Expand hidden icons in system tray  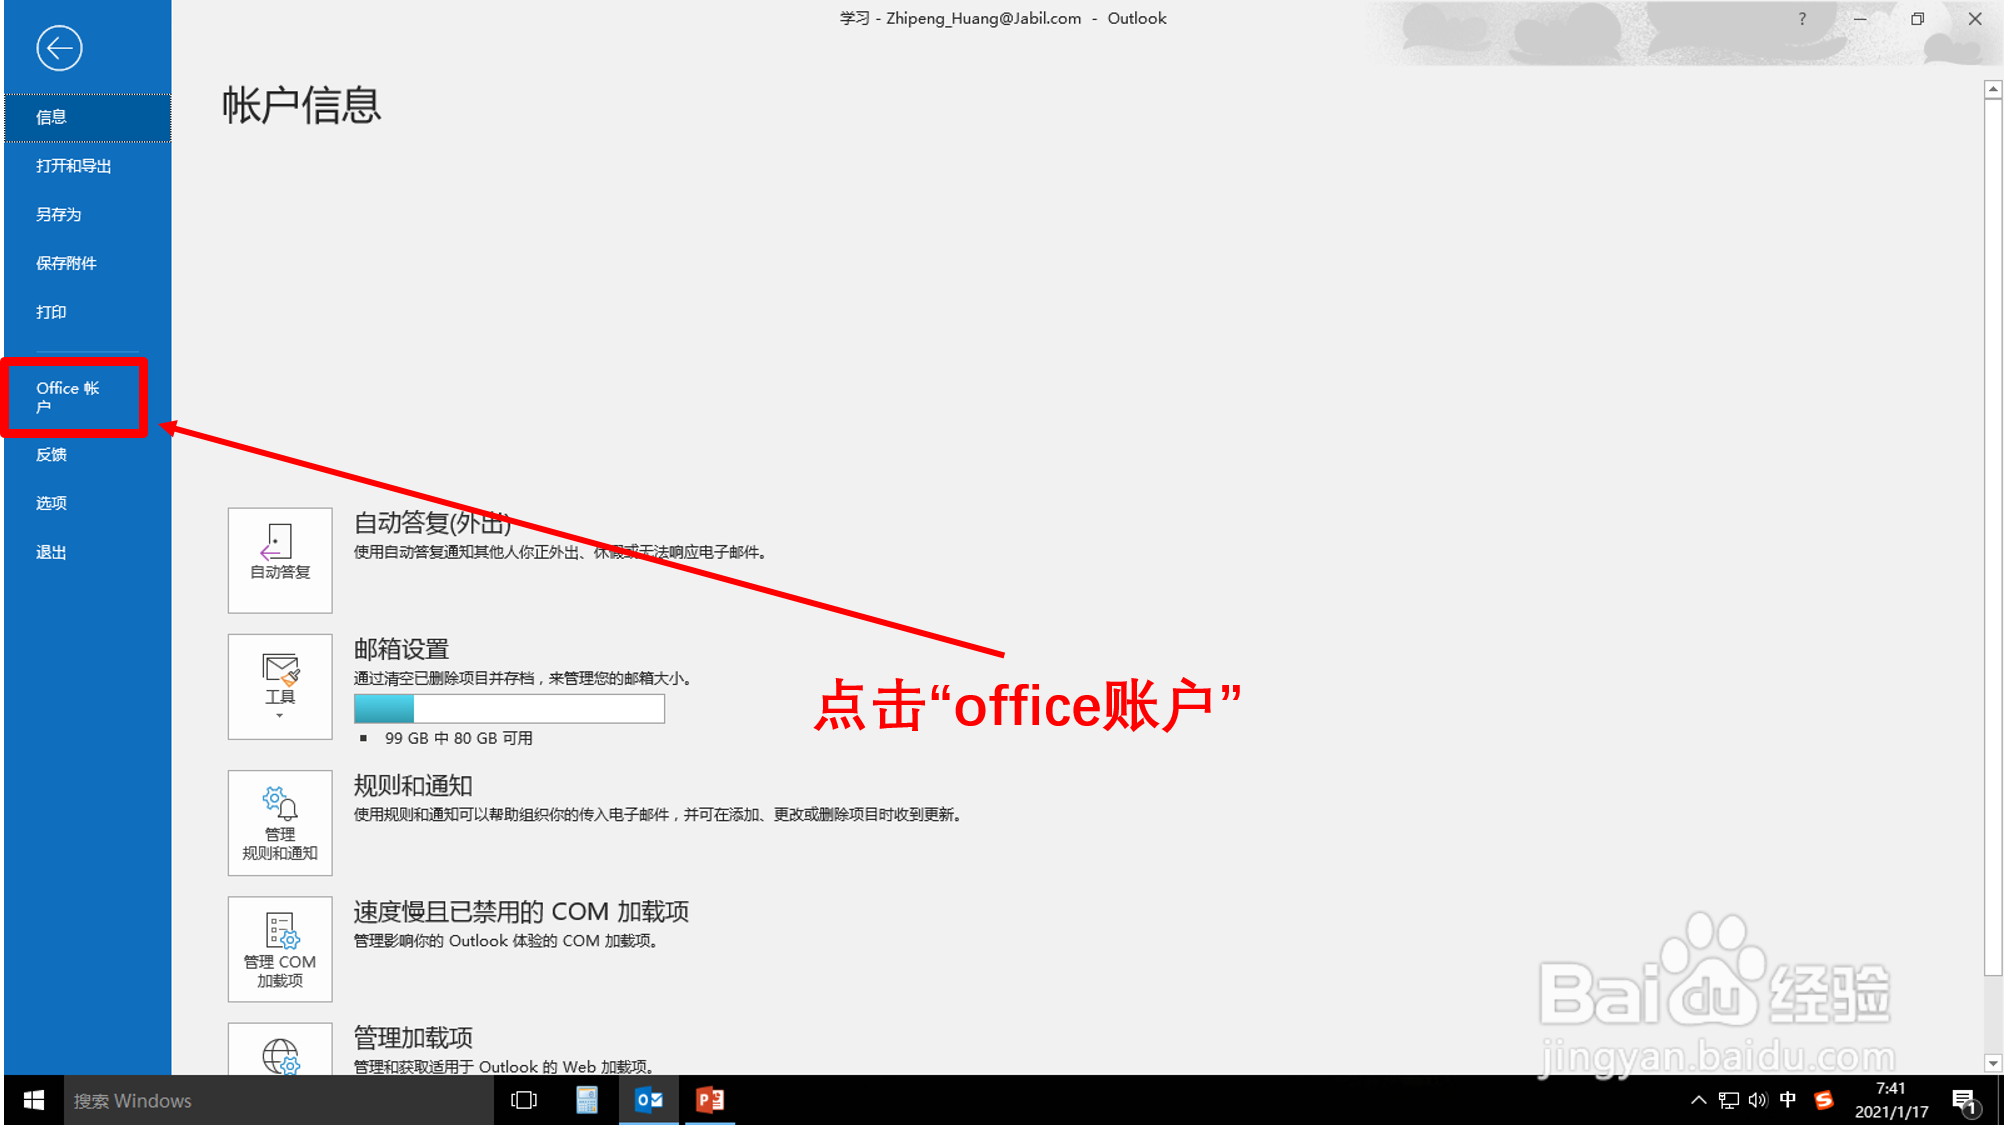1698,1100
